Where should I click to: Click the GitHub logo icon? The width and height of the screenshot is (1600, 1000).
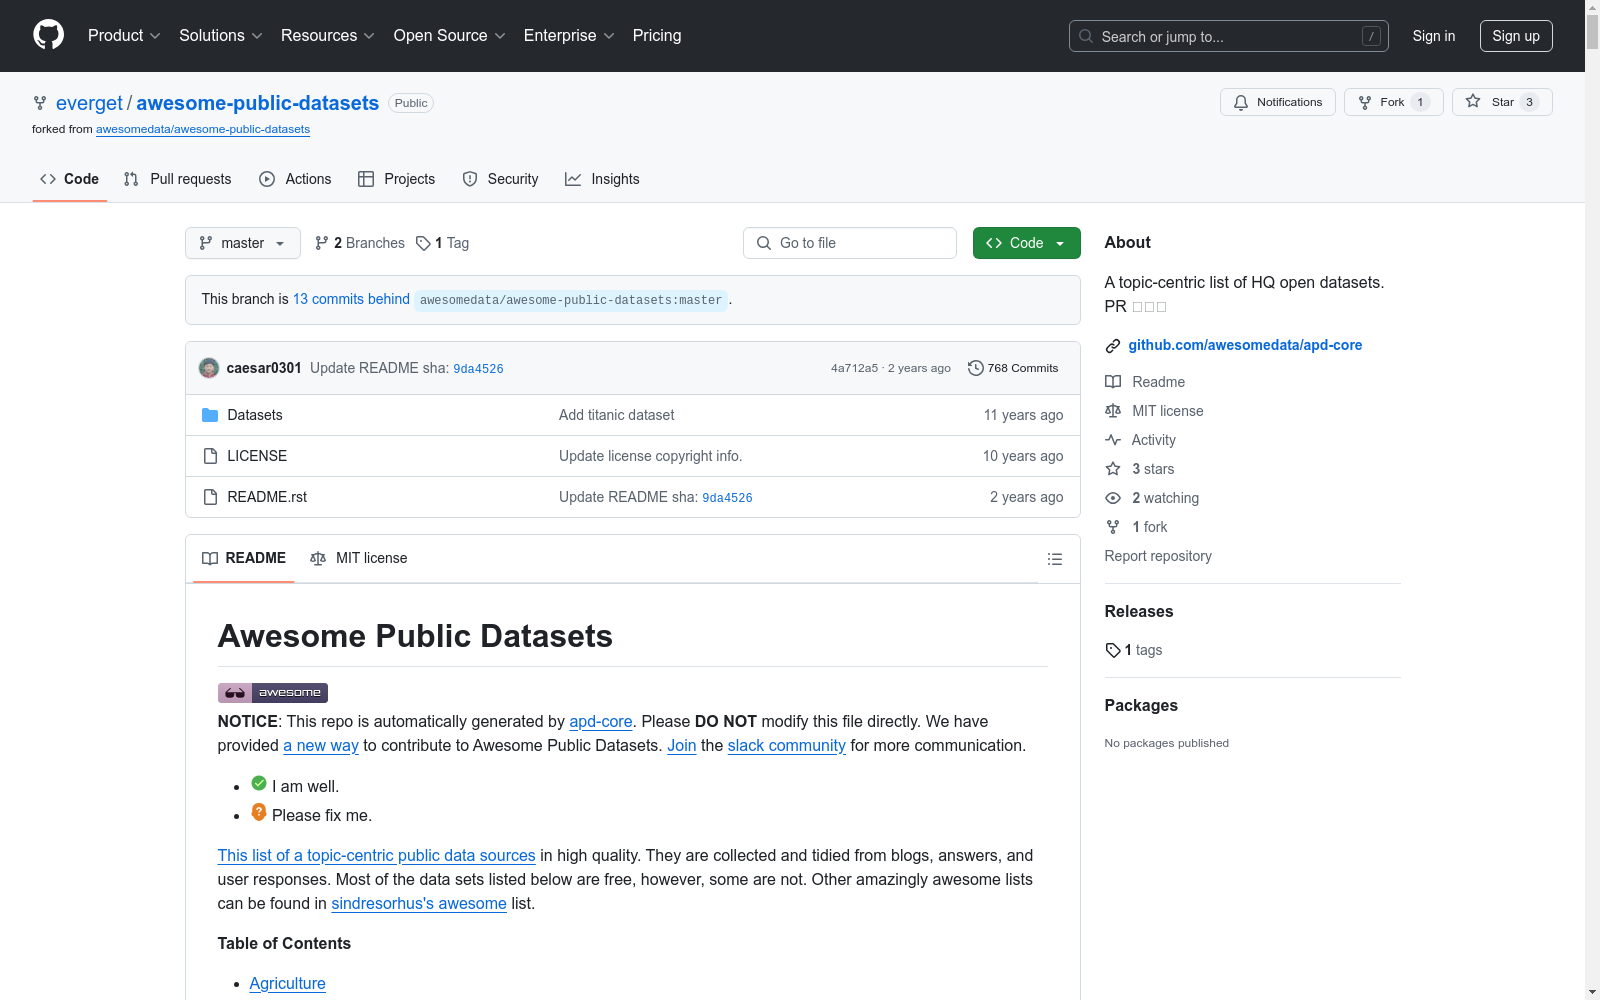click(x=48, y=35)
